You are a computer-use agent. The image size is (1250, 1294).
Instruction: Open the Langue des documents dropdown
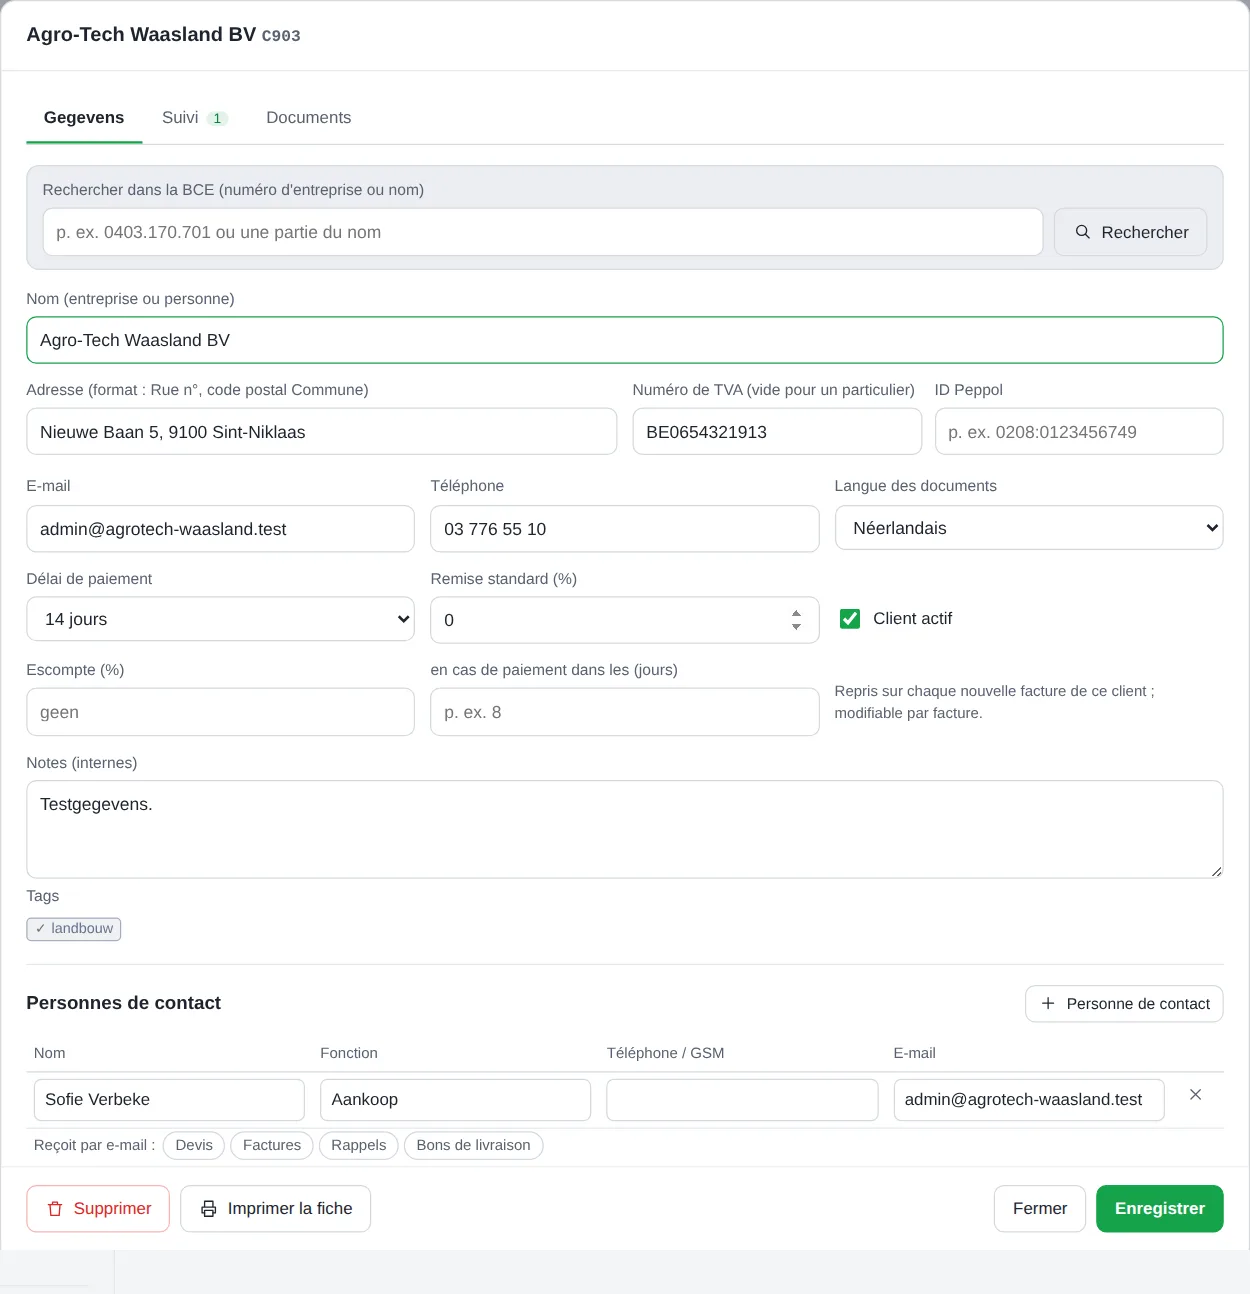[1029, 528]
